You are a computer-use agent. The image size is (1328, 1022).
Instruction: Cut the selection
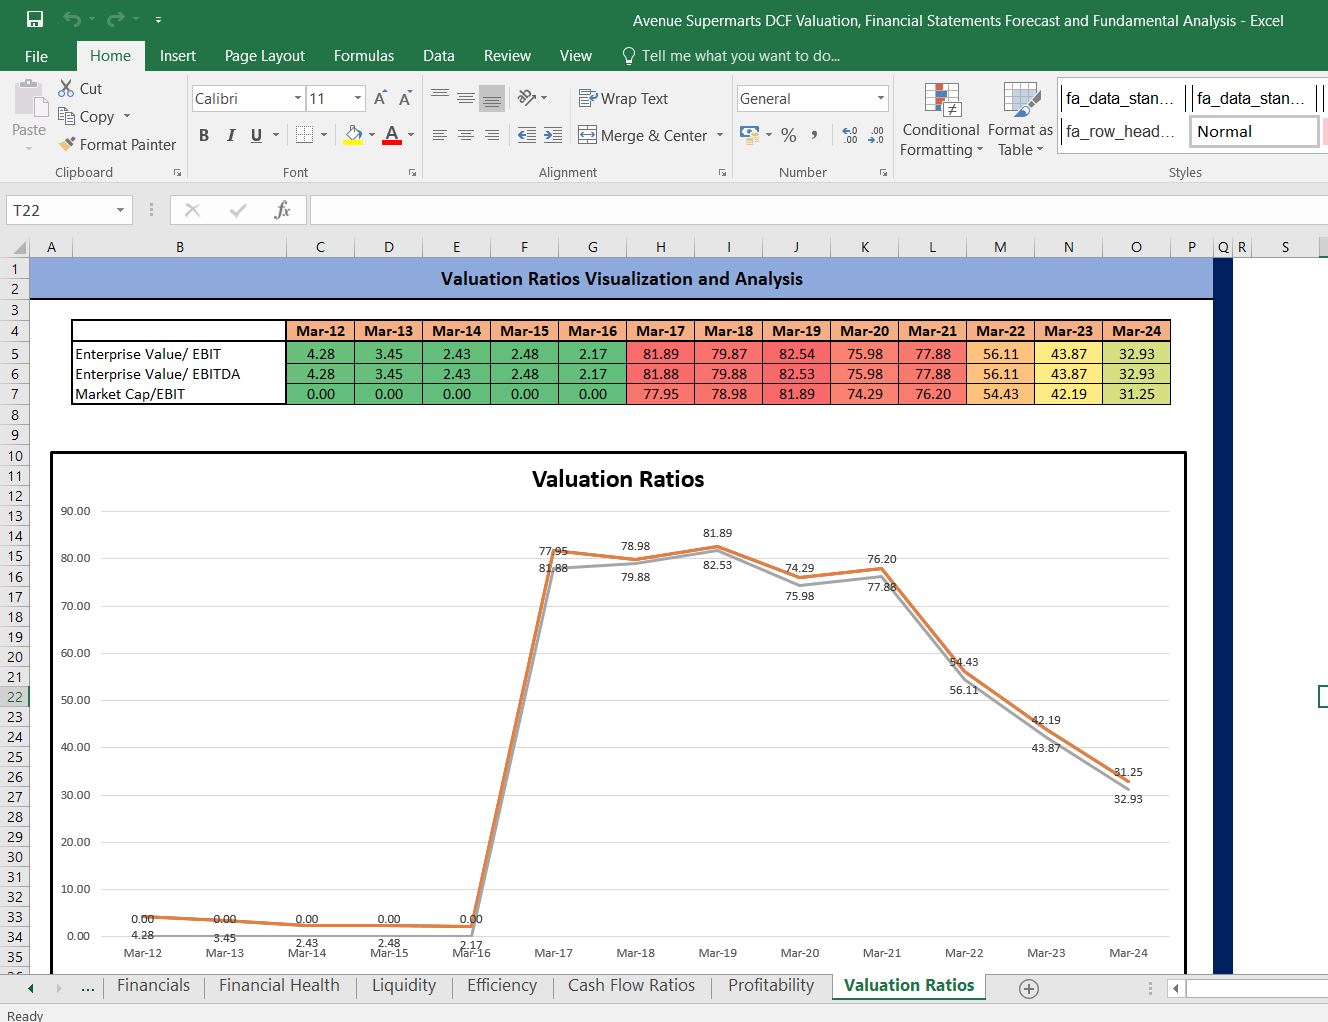tap(80, 88)
